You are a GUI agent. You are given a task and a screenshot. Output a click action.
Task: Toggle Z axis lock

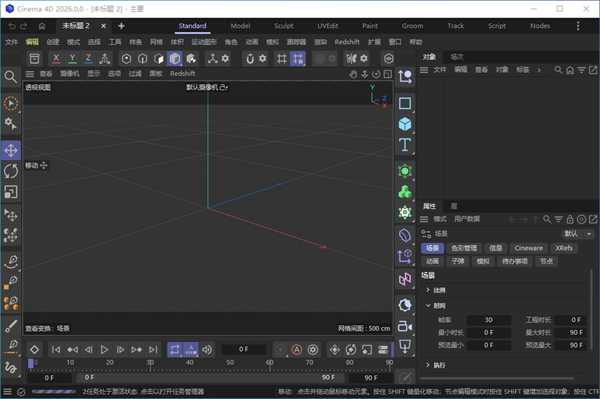[88, 59]
